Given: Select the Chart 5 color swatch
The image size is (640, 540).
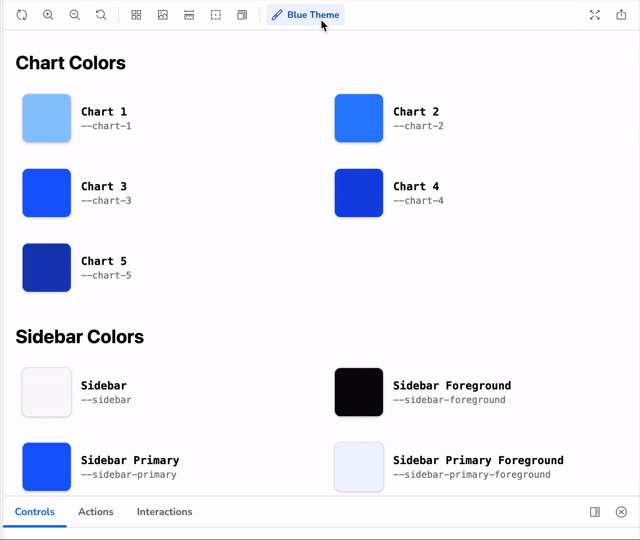Looking at the screenshot, I should 47,268.
